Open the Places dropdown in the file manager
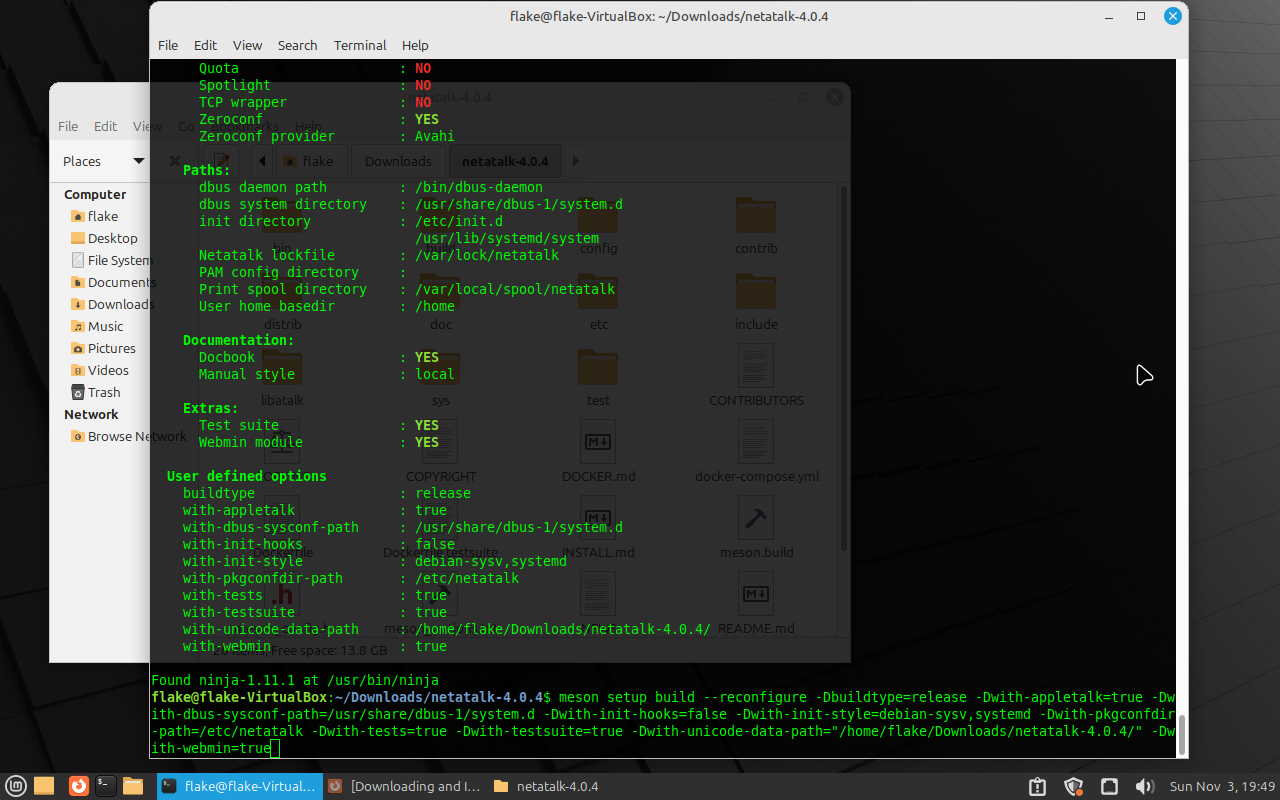The image size is (1280, 800). pos(103,161)
